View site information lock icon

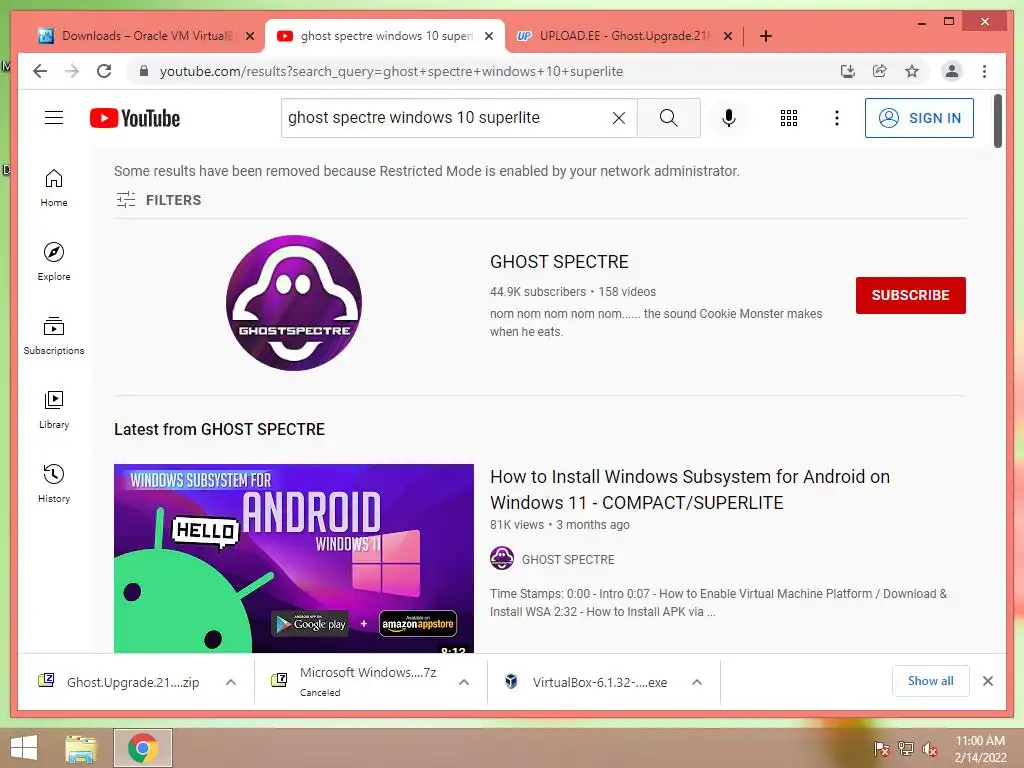coord(144,71)
